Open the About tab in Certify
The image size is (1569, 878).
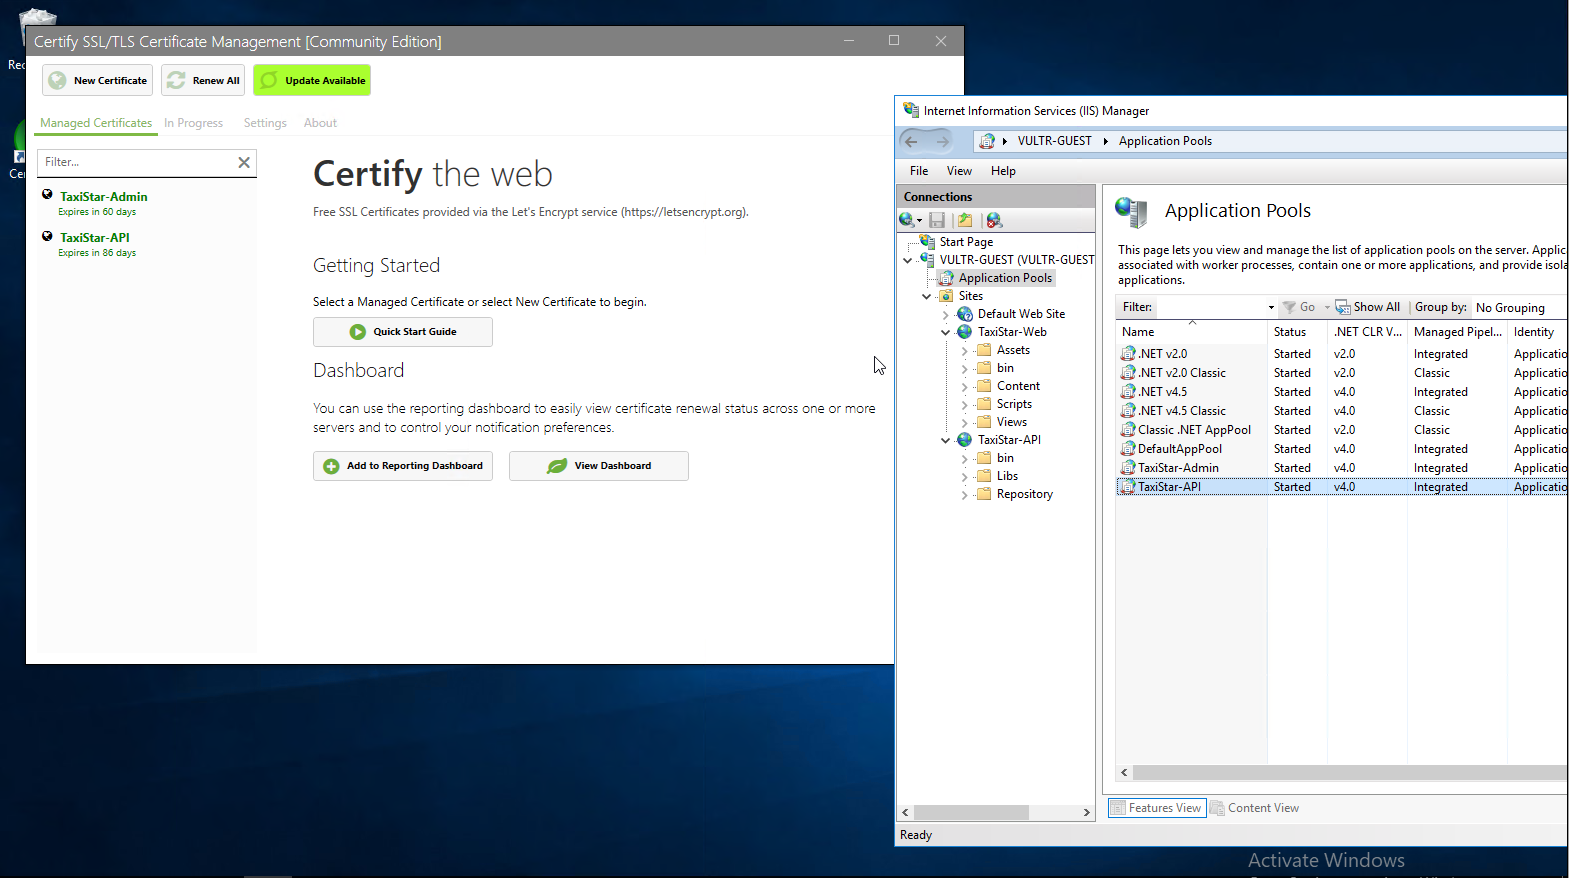320,123
